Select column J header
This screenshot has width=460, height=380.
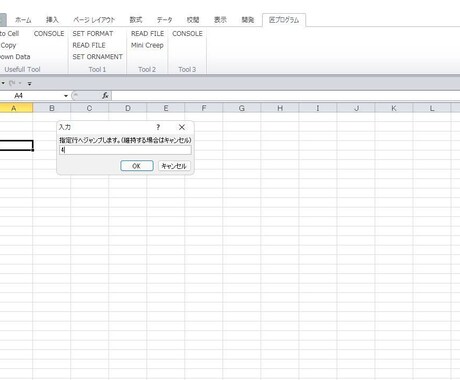pyautogui.click(x=356, y=108)
